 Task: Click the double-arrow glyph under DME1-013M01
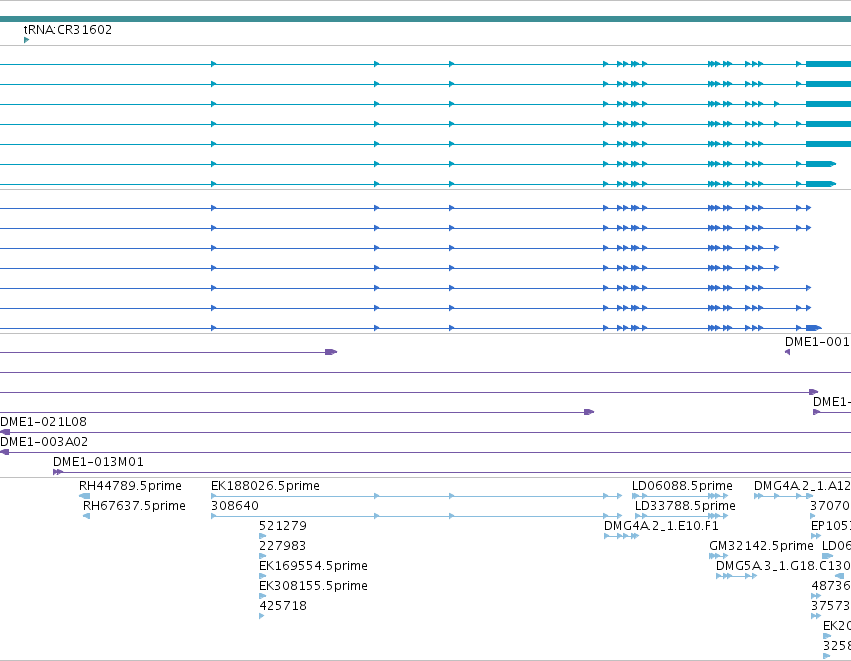point(58,472)
